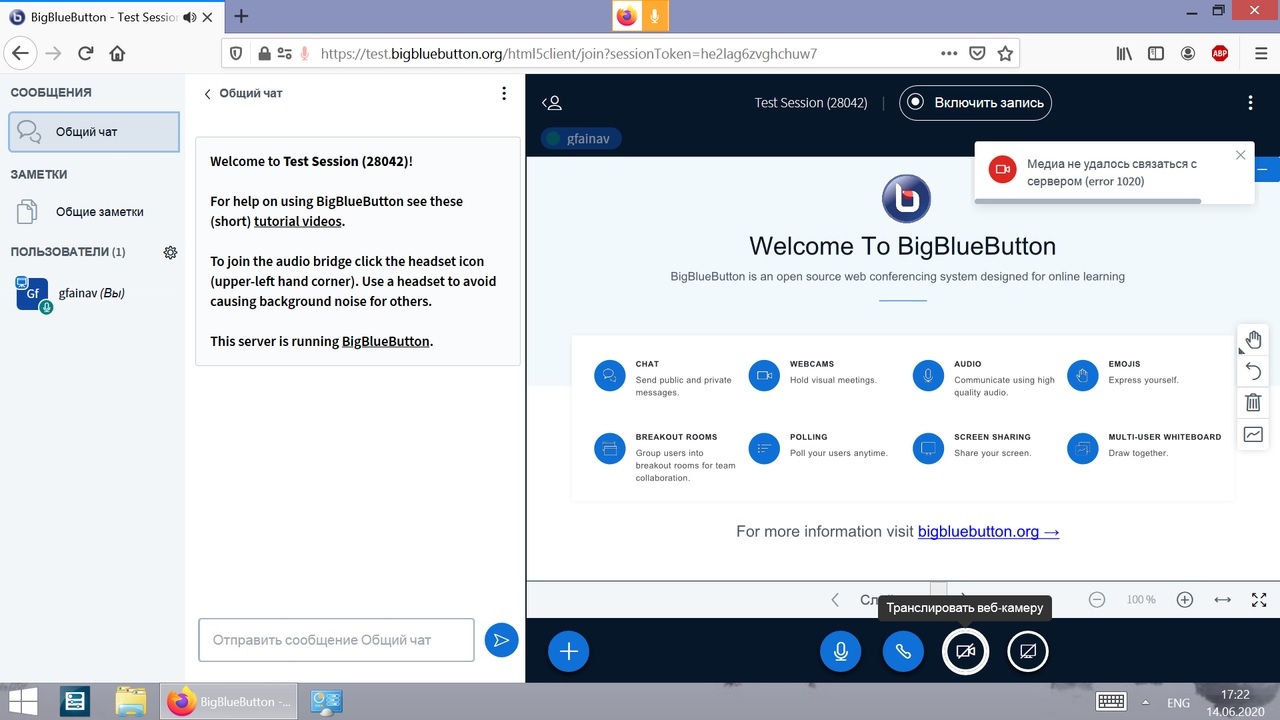
Task: Toggle the user list panel
Action: pos(552,103)
